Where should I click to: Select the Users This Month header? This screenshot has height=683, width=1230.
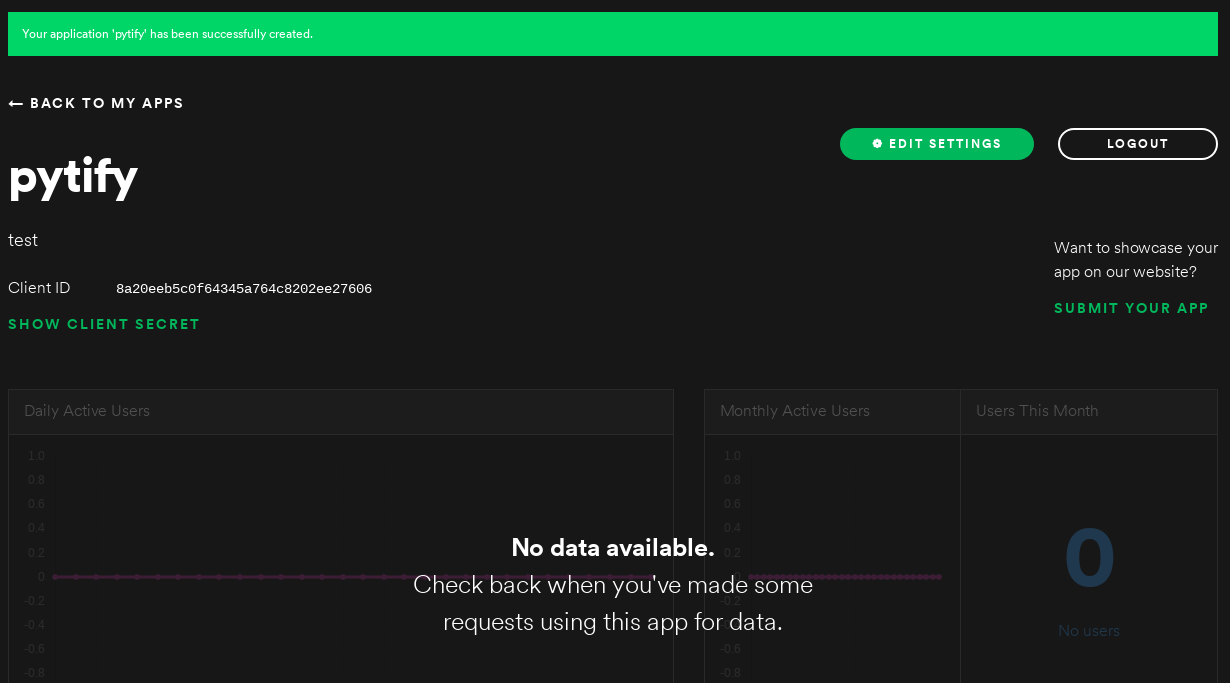[1037, 411]
